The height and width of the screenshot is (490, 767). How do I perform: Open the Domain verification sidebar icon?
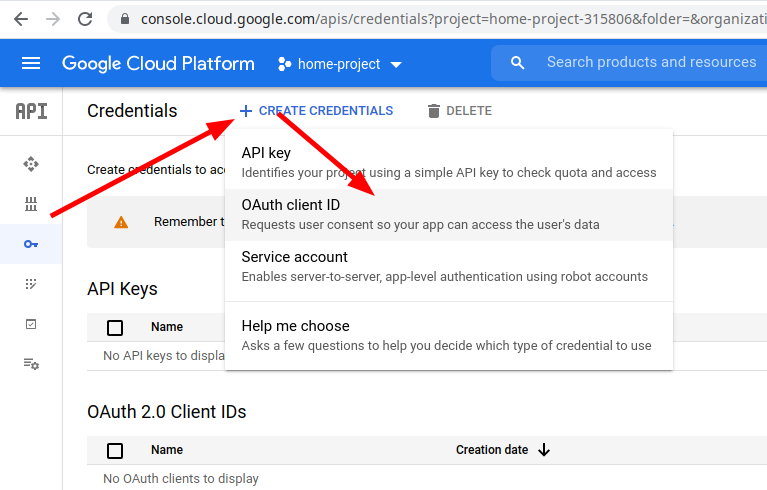[x=31, y=324]
